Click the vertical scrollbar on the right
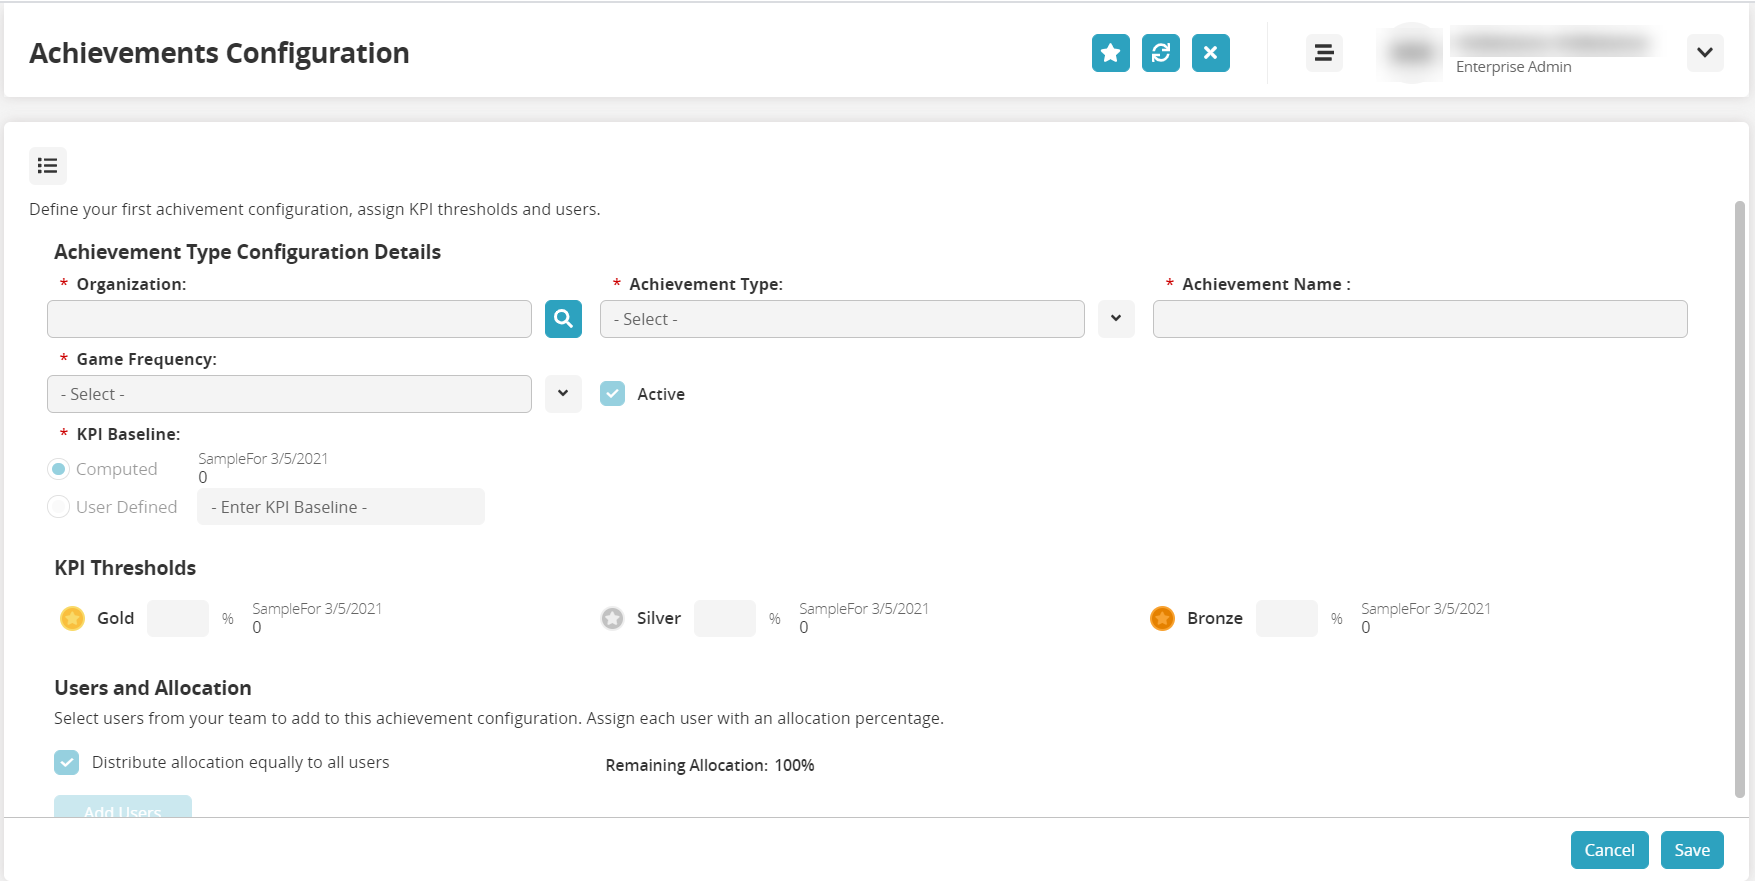1755x881 pixels. (1740, 500)
